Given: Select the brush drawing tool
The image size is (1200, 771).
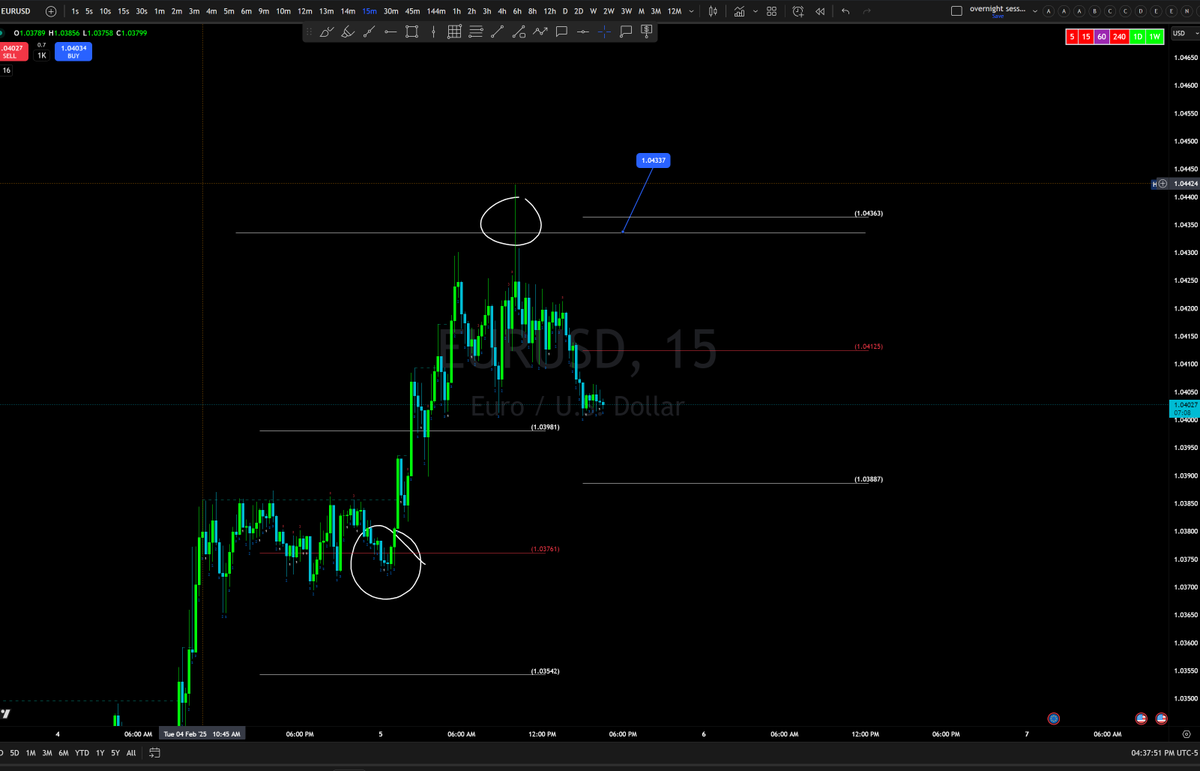Looking at the screenshot, I should click(326, 32).
